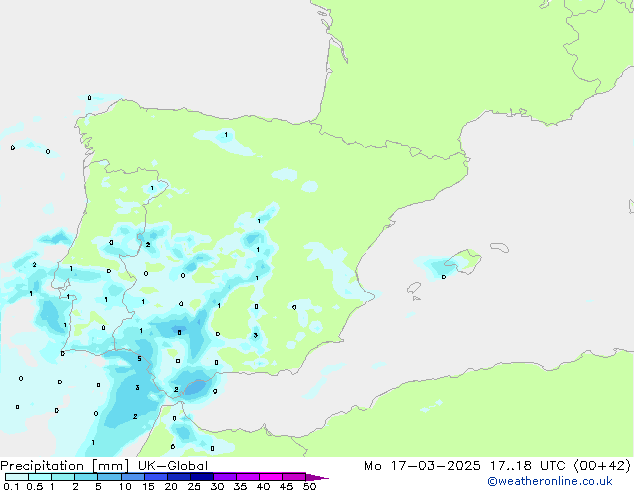This screenshot has height=490, width=634.
Task: Click the '10' legend scale label
Action: pyautogui.click(x=125, y=486)
